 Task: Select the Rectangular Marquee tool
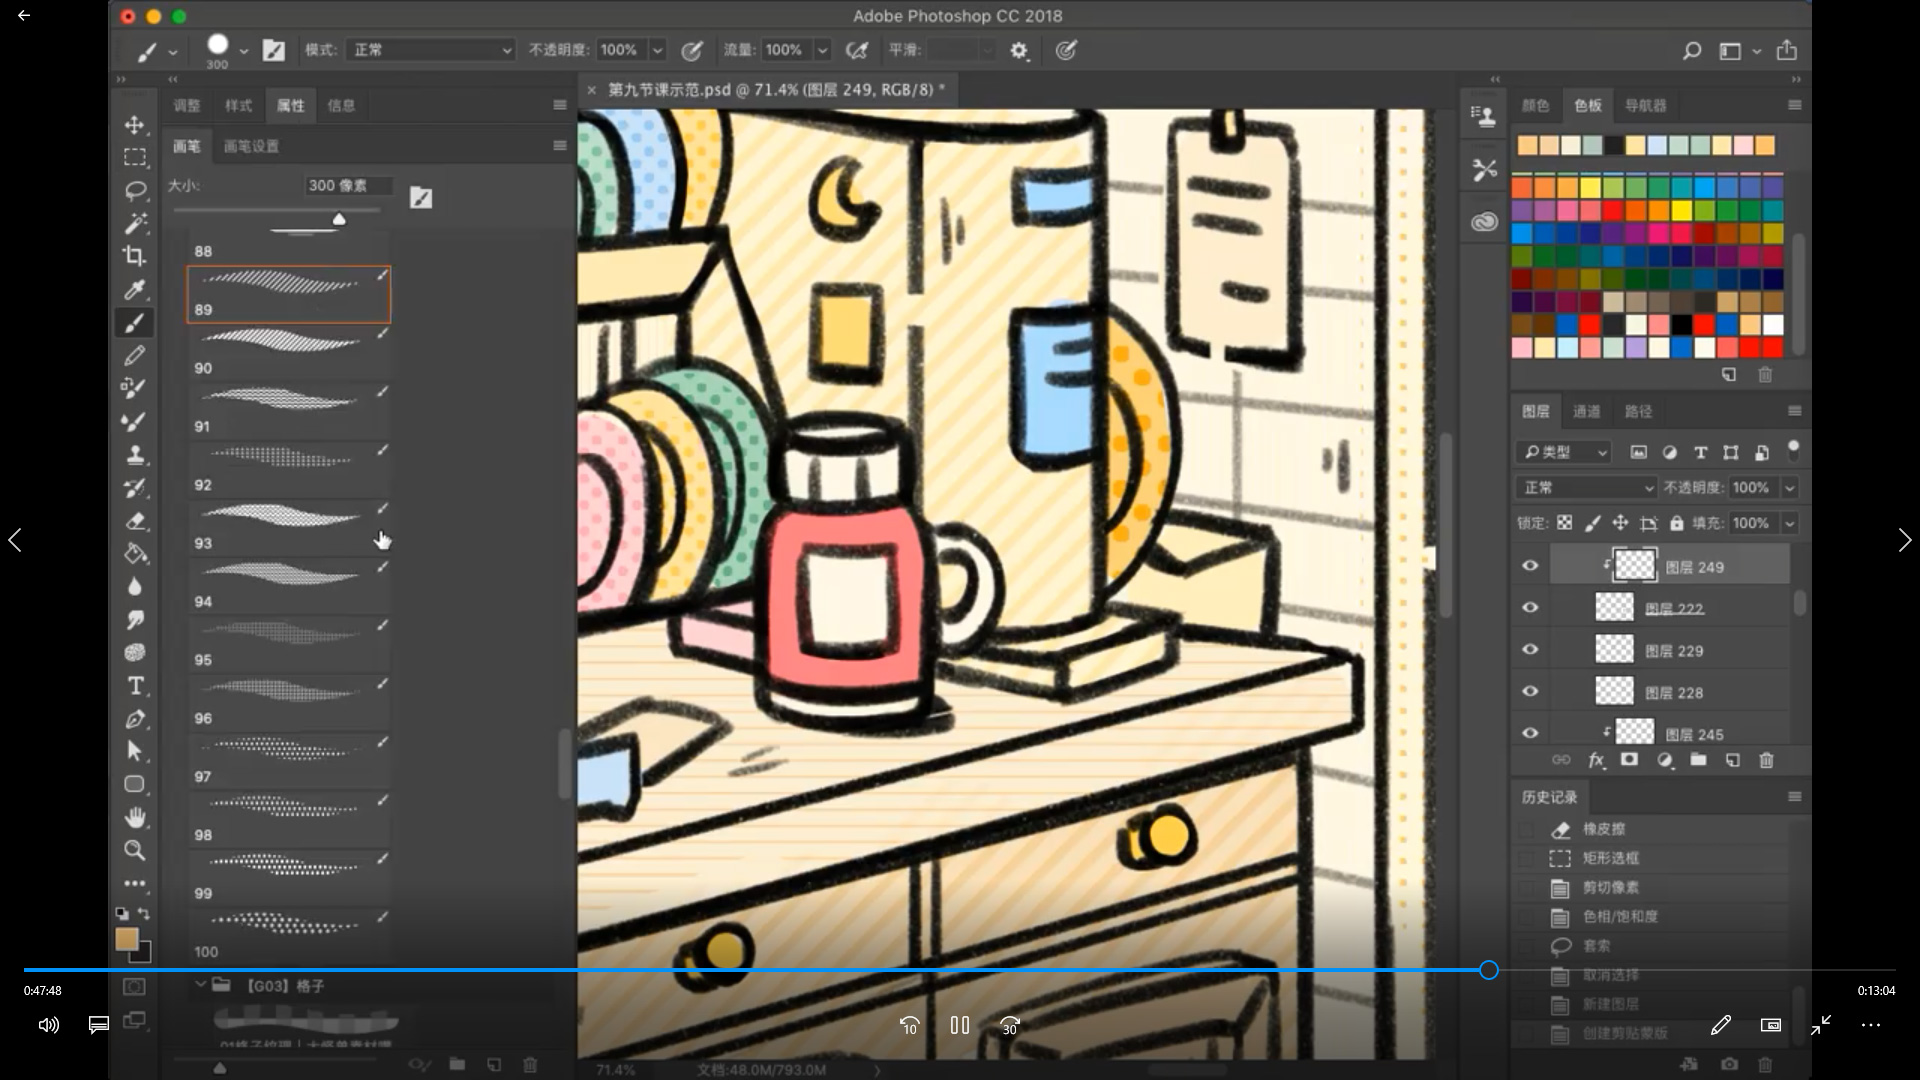coord(134,158)
